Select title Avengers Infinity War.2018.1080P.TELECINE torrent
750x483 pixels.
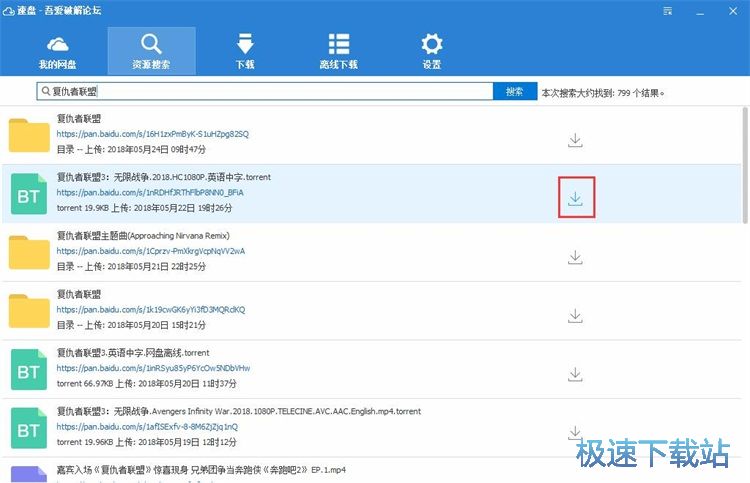[239, 411]
